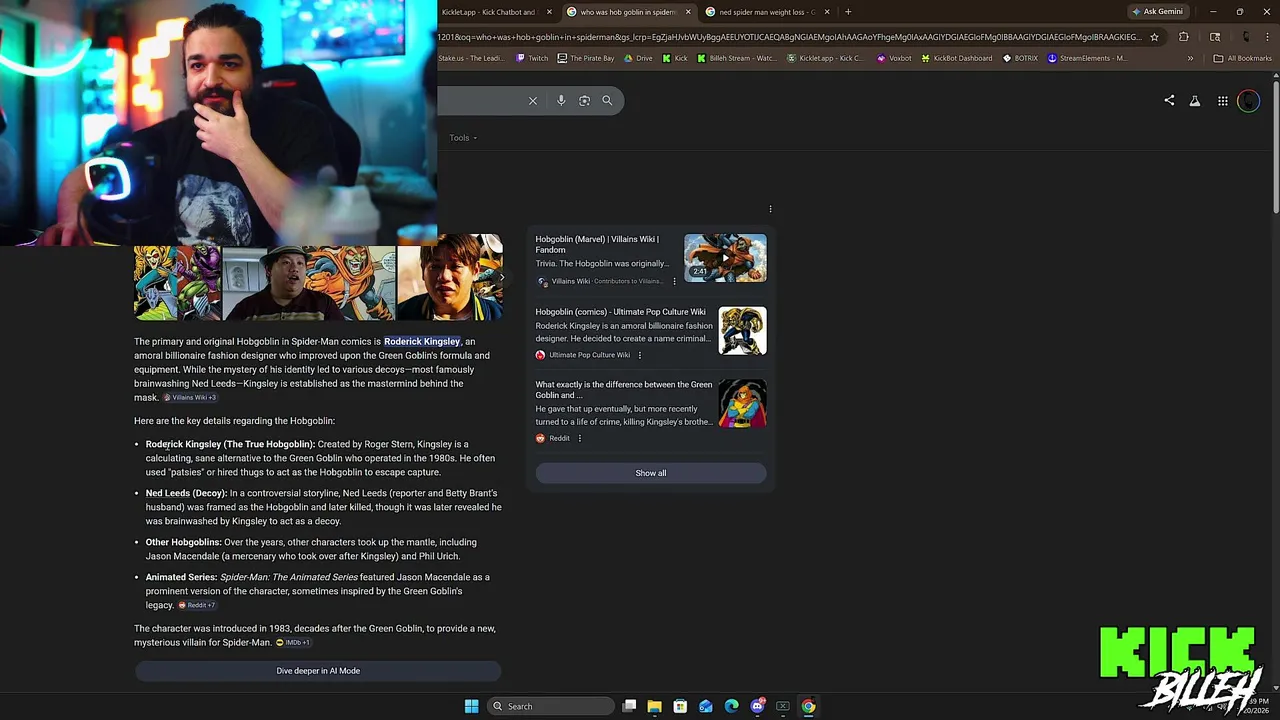Open the Reddit +7 source chip
The height and width of the screenshot is (720, 1280).
196,605
